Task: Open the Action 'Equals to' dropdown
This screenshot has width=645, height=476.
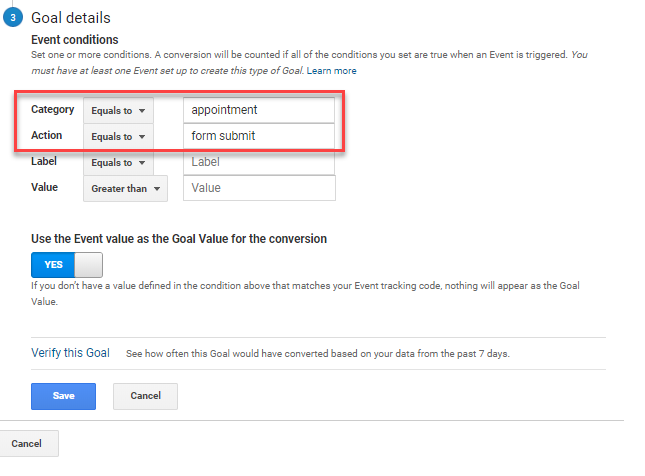Action: coord(118,136)
